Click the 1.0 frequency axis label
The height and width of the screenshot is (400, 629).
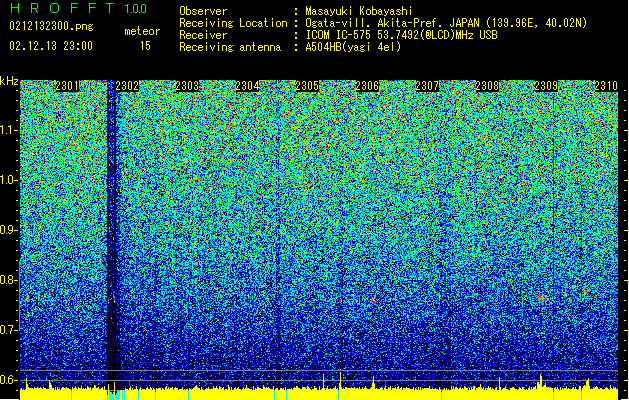[x=9, y=180]
